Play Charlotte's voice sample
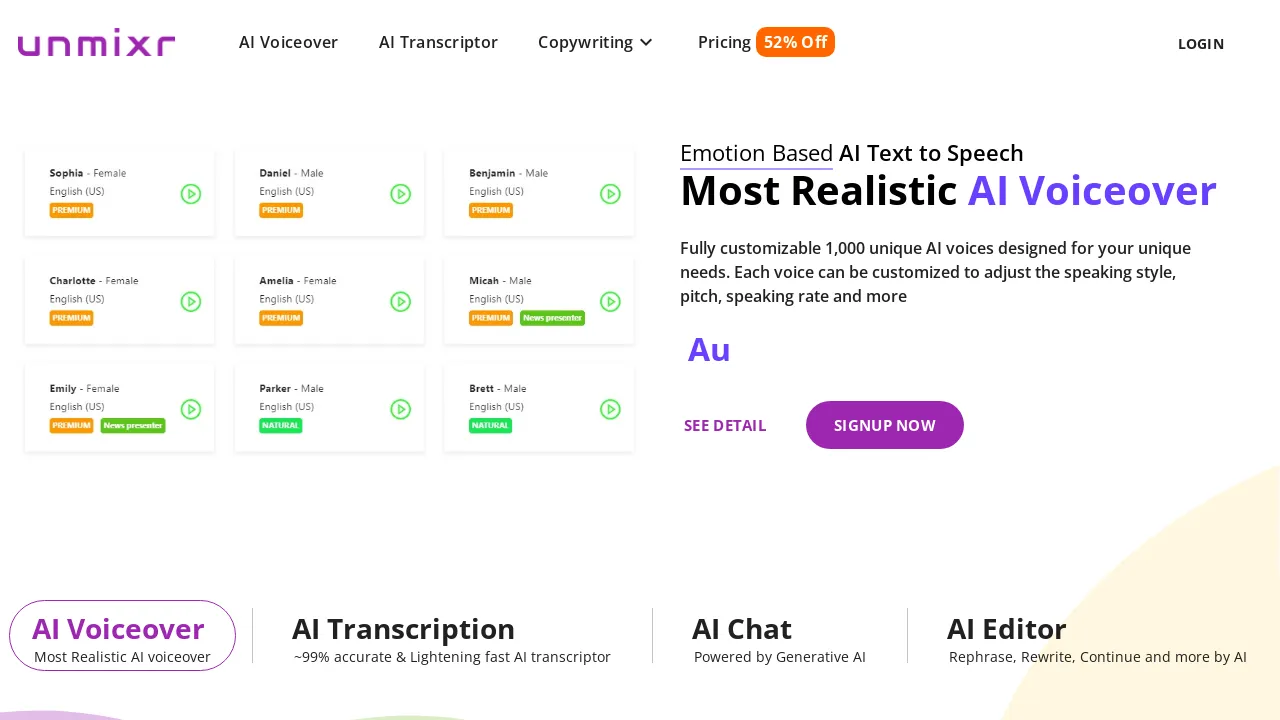The height and width of the screenshot is (720, 1280). [191, 301]
